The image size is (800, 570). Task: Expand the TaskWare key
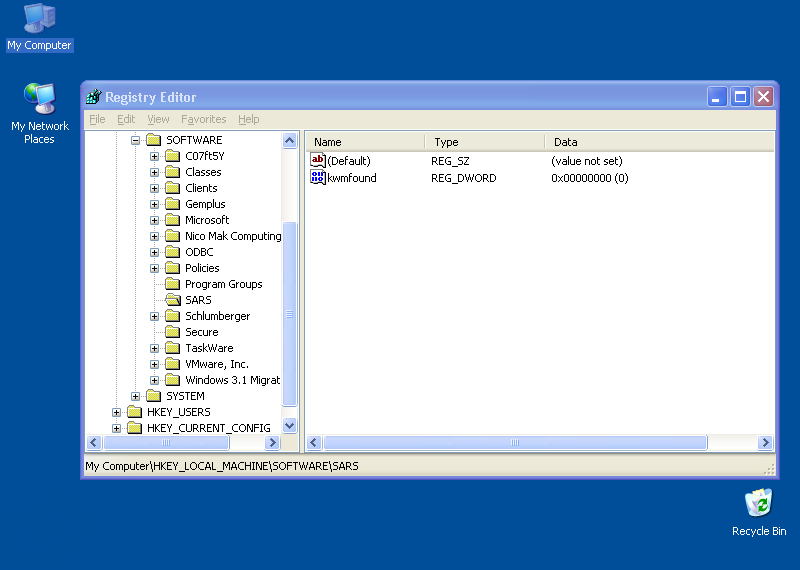[154, 349]
